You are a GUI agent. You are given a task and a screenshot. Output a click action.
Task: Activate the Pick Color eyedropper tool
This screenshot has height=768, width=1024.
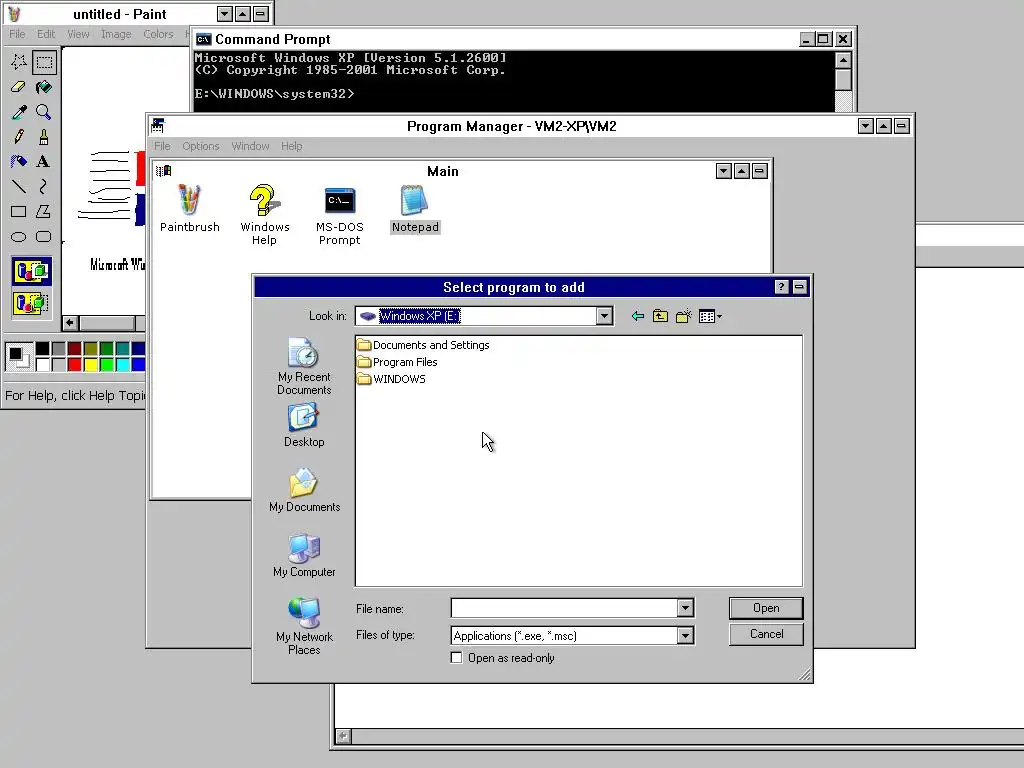click(18, 112)
